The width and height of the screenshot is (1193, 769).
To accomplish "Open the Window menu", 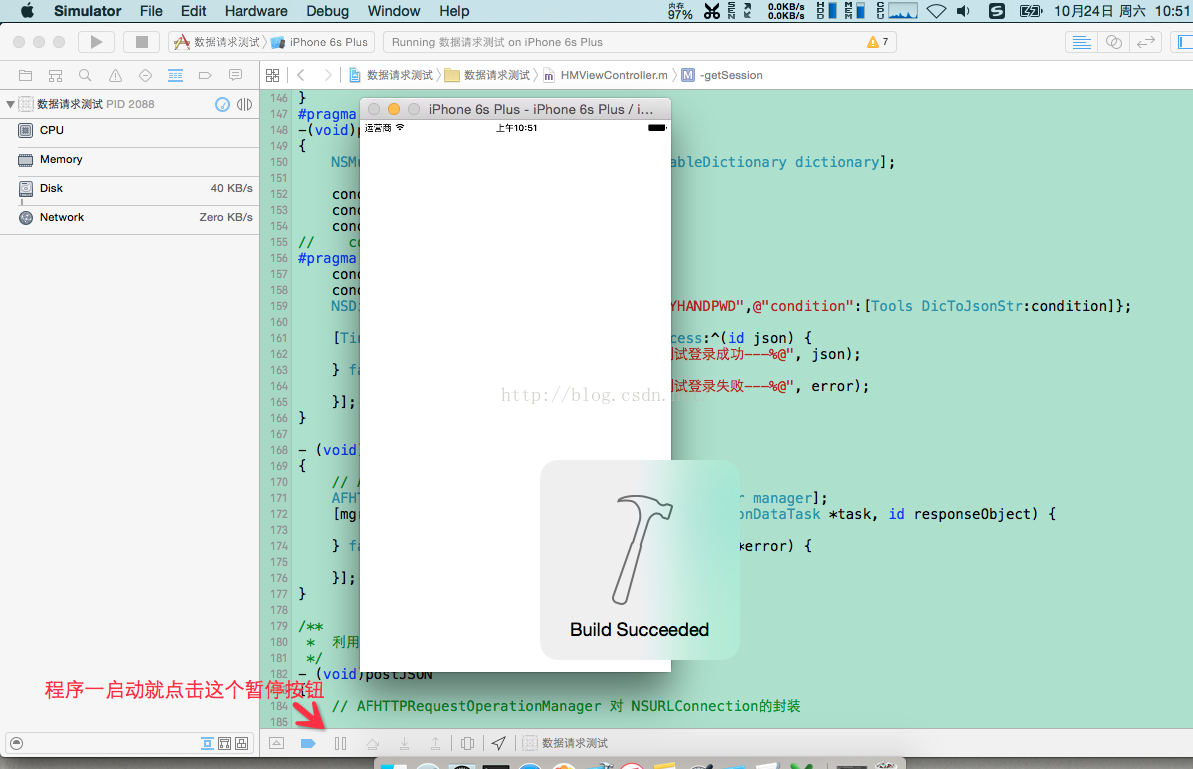I will [394, 11].
